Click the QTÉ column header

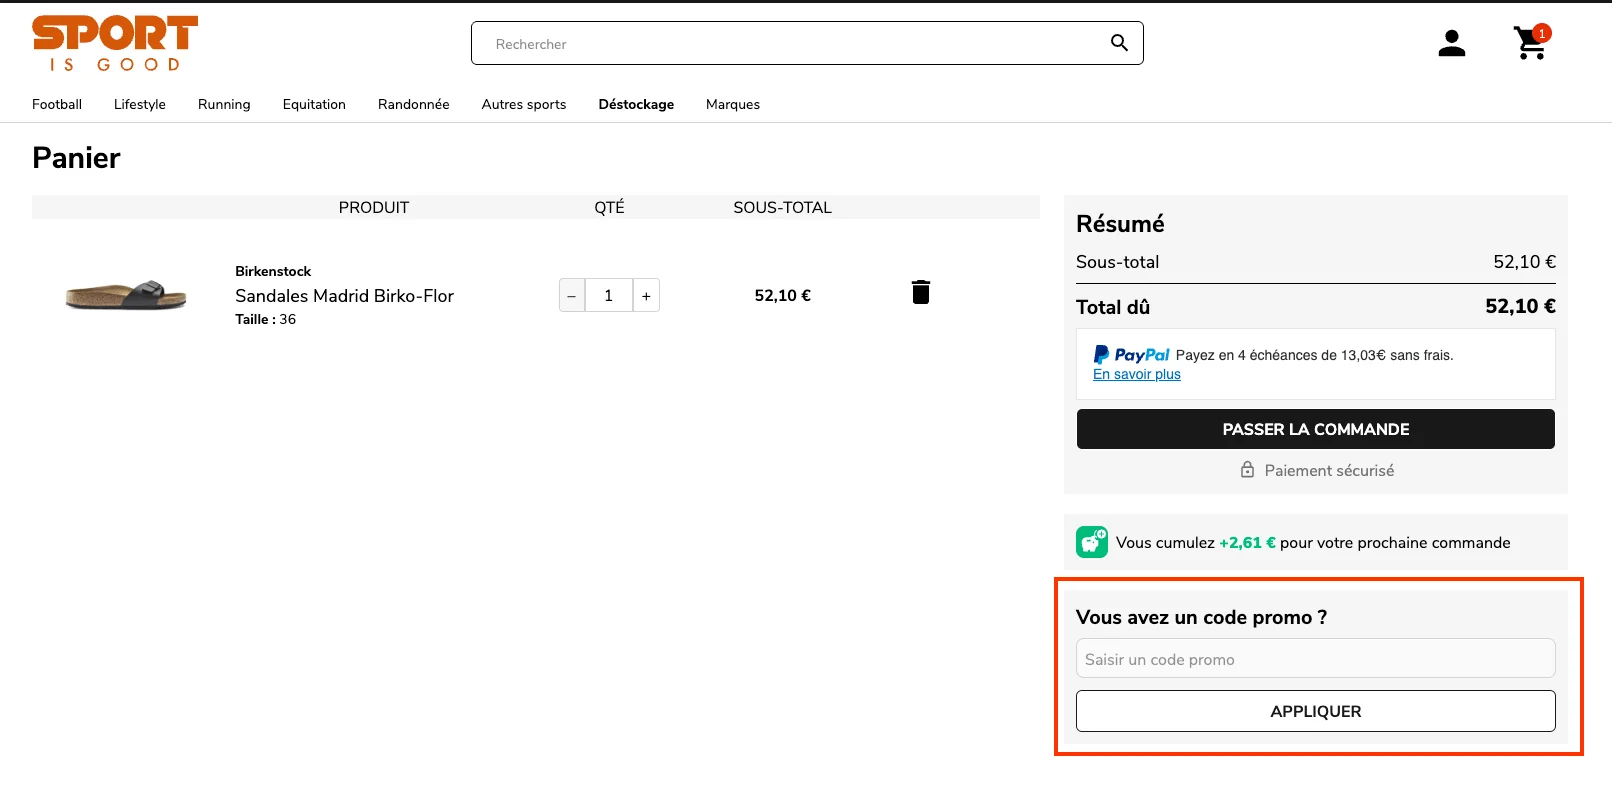(x=609, y=207)
